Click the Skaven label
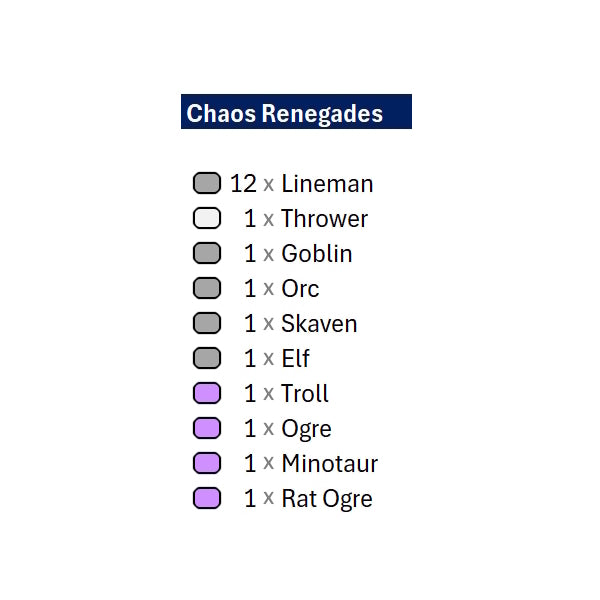The width and height of the screenshot is (600, 600). tap(319, 324)
